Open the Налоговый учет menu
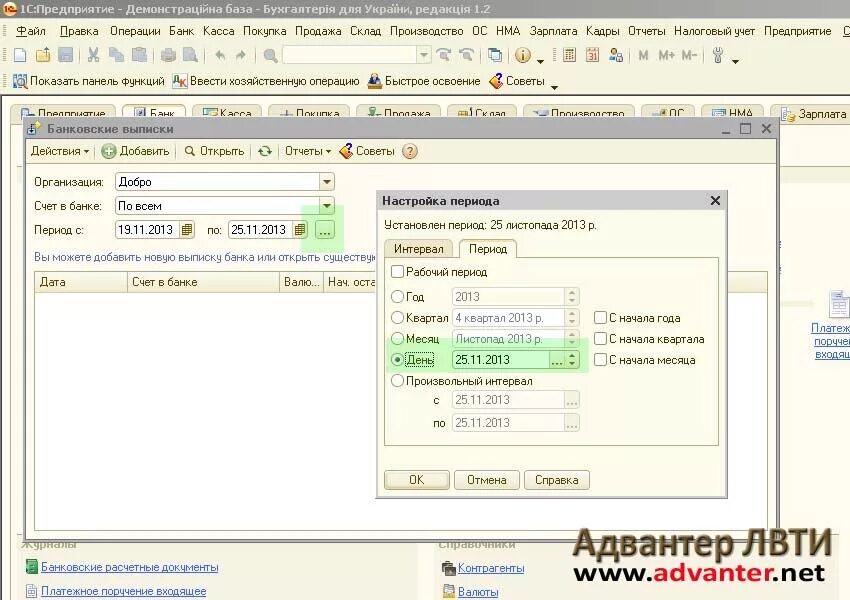Viewport: 850px width, 600px height. click(x=714, y=31)
